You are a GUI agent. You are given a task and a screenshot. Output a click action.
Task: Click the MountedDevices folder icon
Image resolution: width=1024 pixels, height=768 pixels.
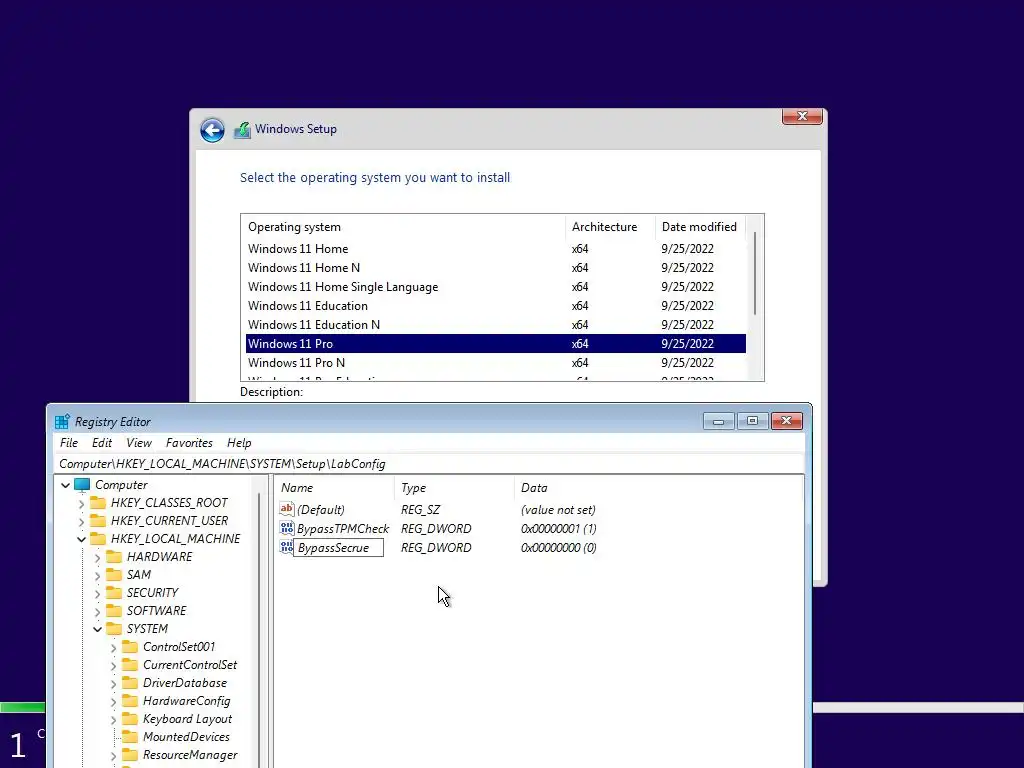coord(130,737)
